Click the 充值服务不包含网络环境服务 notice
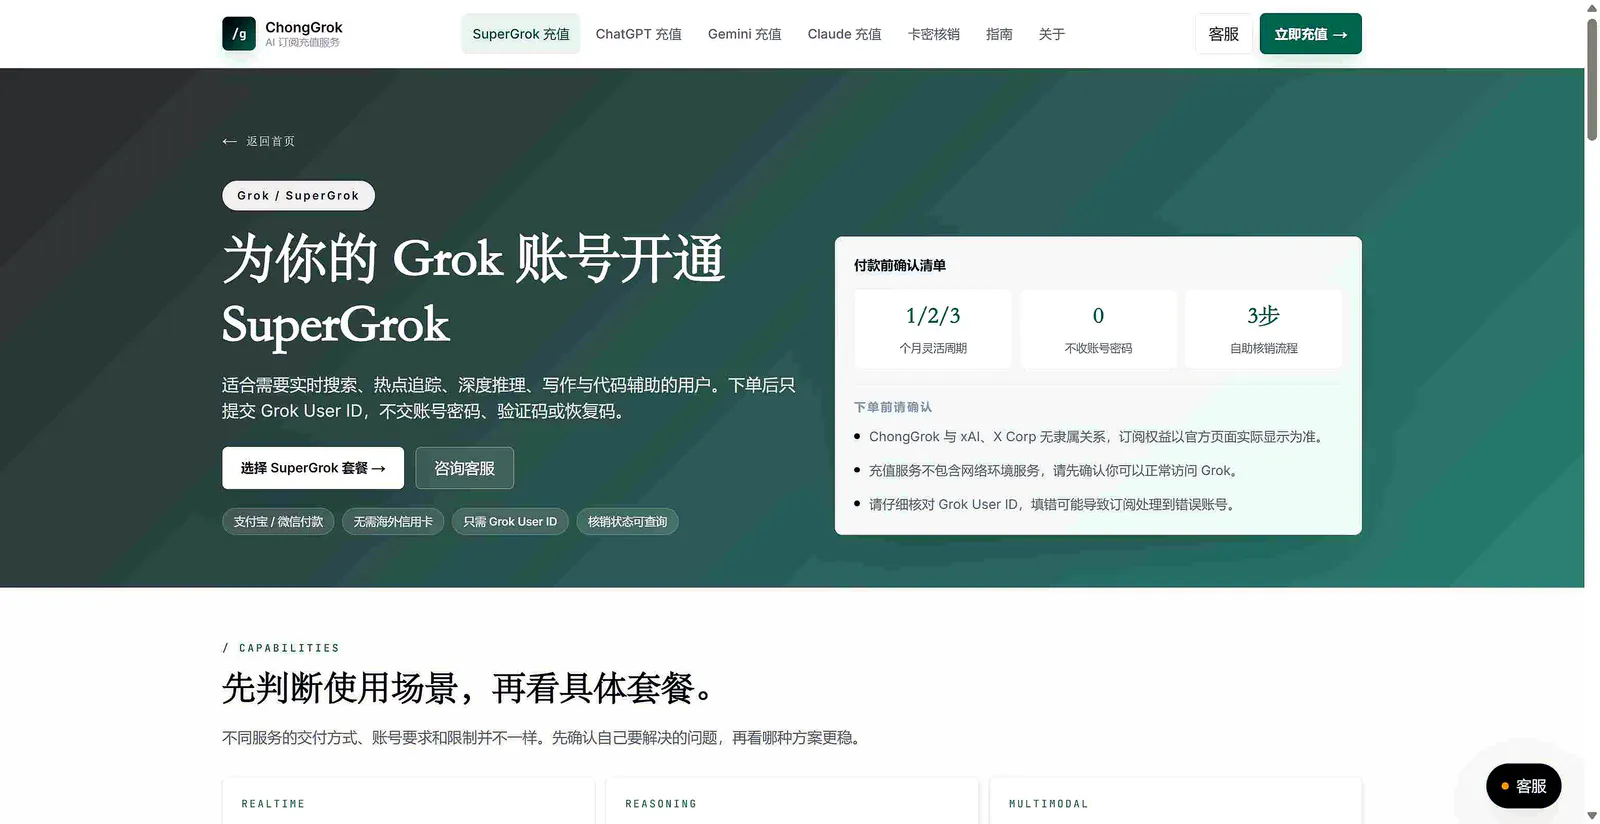Image resolution: width=1600 pixels, height=824 pixels. [1054, 471]
